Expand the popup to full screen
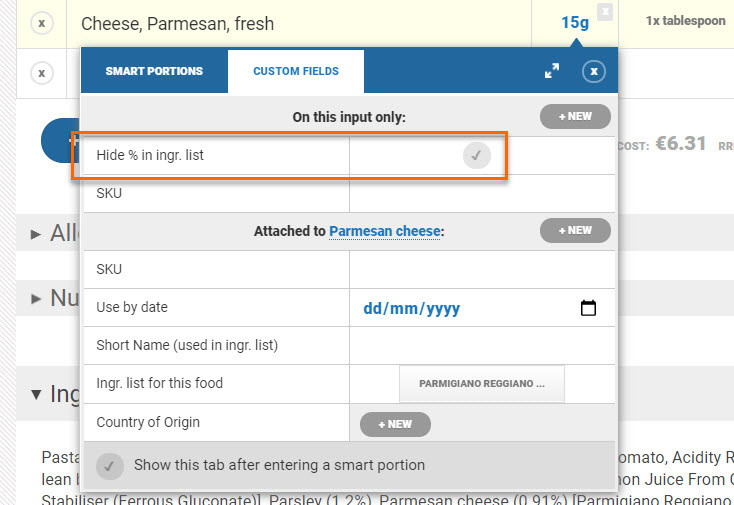 click(x=552, y=71)
